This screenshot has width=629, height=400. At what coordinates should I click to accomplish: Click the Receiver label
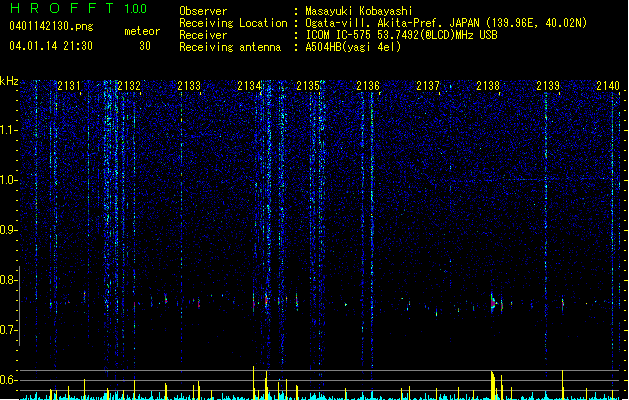point(203,35)
